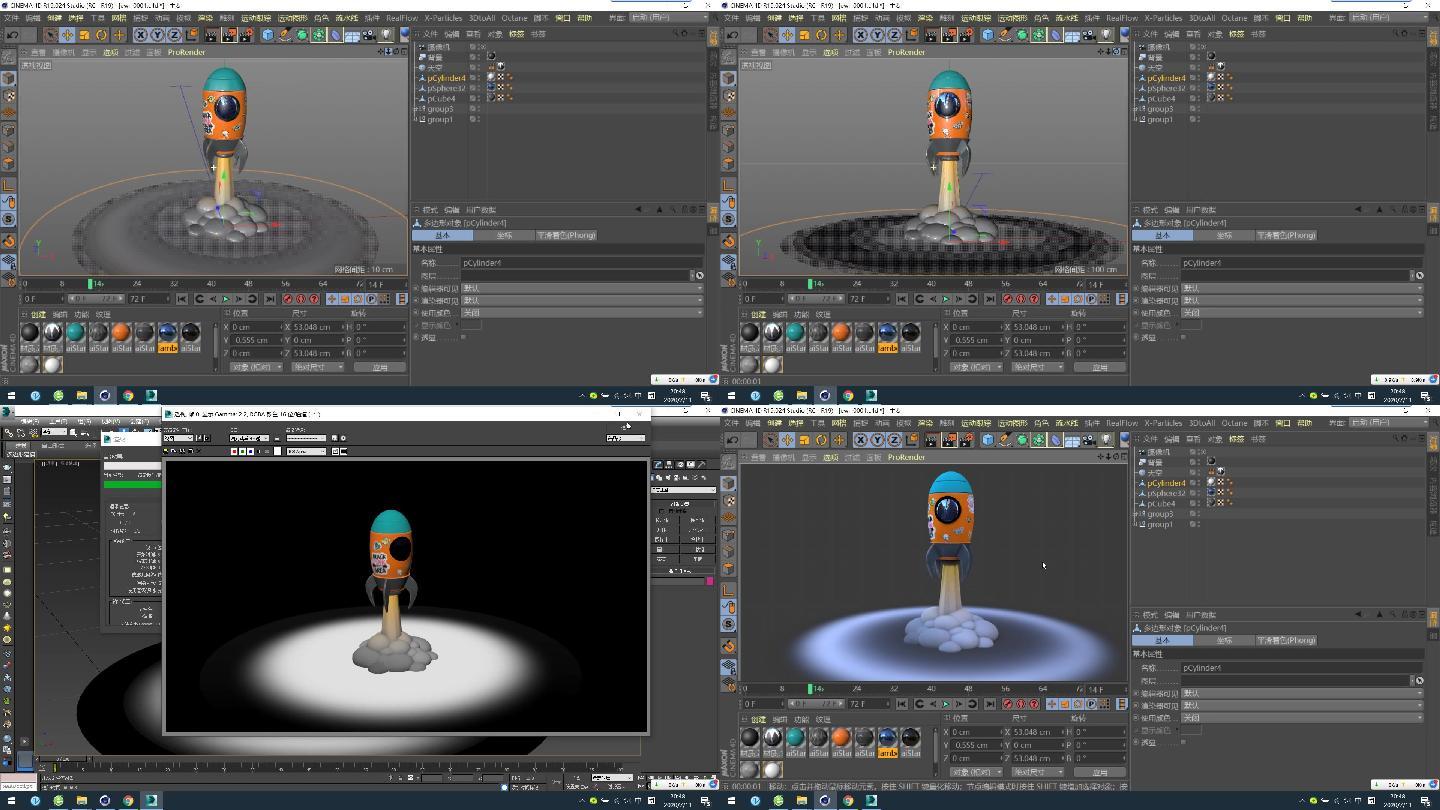Select the Move tool in bottom-right window
The height and width of the screenshot is (810, 1440).
tap(787, 440)
